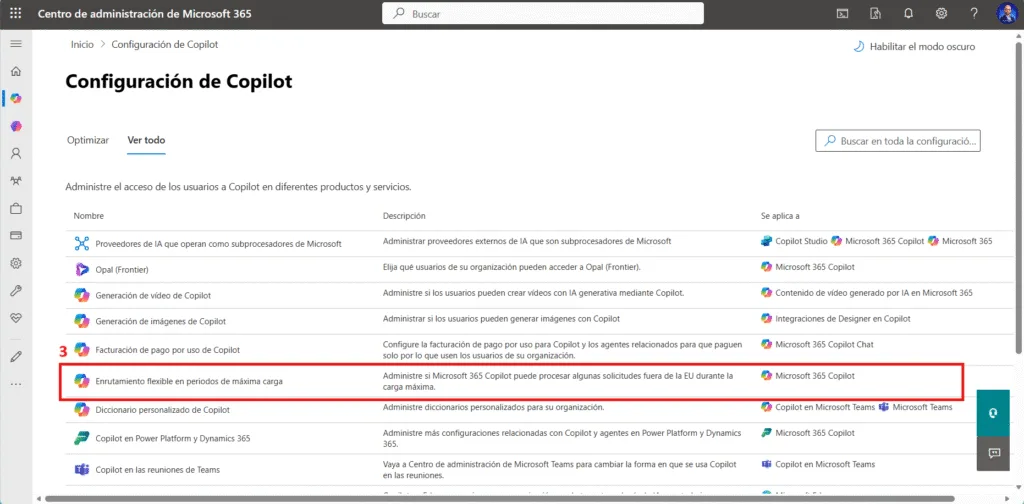Open Diccionario personalizado de Copilot setting
This screenshot has width=1024, height=504.
[163, 410]
